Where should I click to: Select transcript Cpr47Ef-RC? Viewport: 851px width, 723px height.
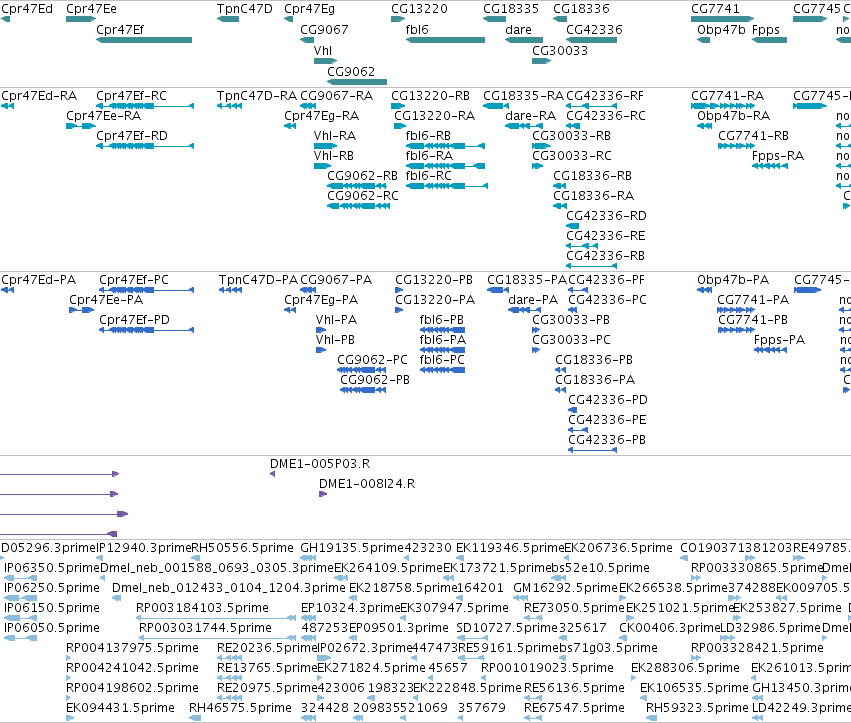pyautogui.click(x=145, y=106)
